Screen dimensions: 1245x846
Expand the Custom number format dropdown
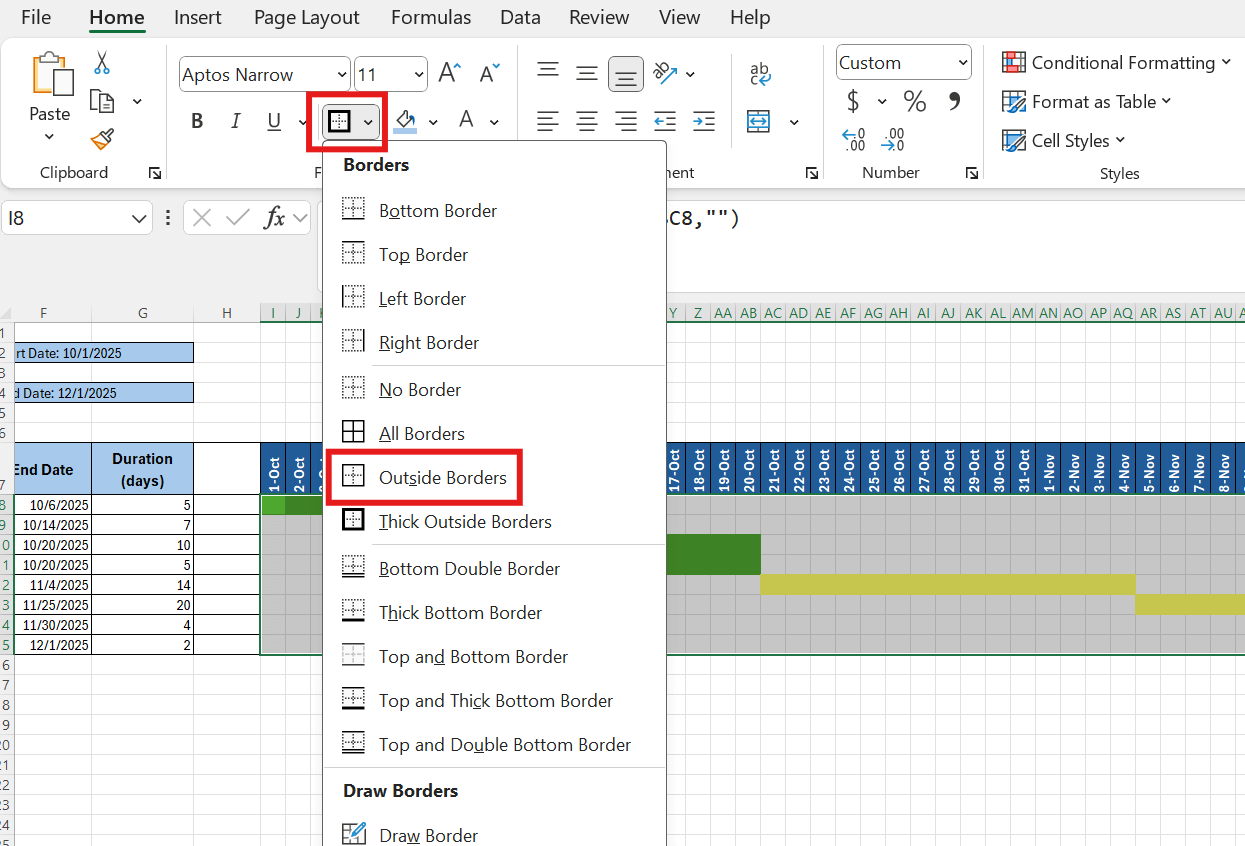tap(963, 63)
